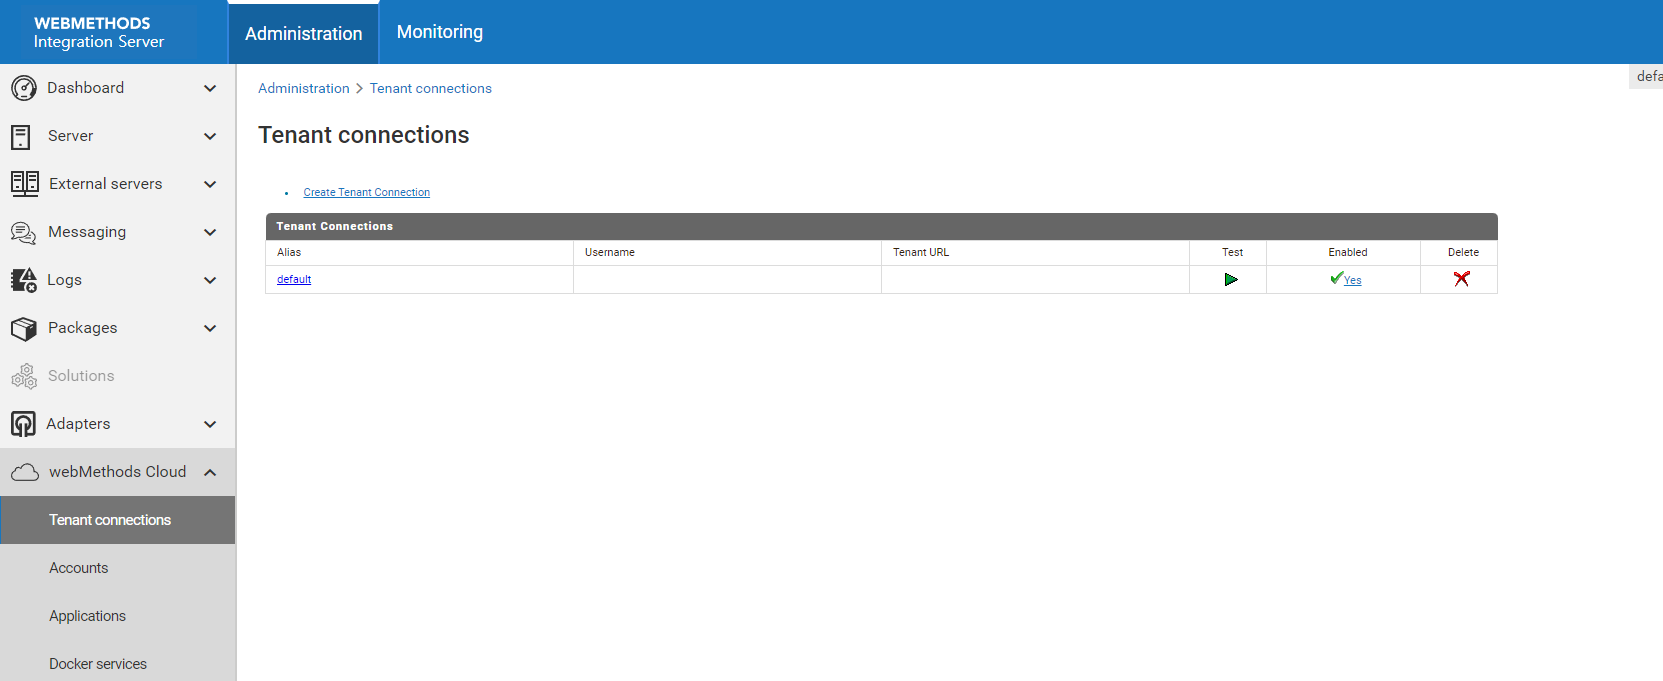Toggle the Enabled Yes link for default
This screenshot has height=681, width=1663.
pos(1352,281)
